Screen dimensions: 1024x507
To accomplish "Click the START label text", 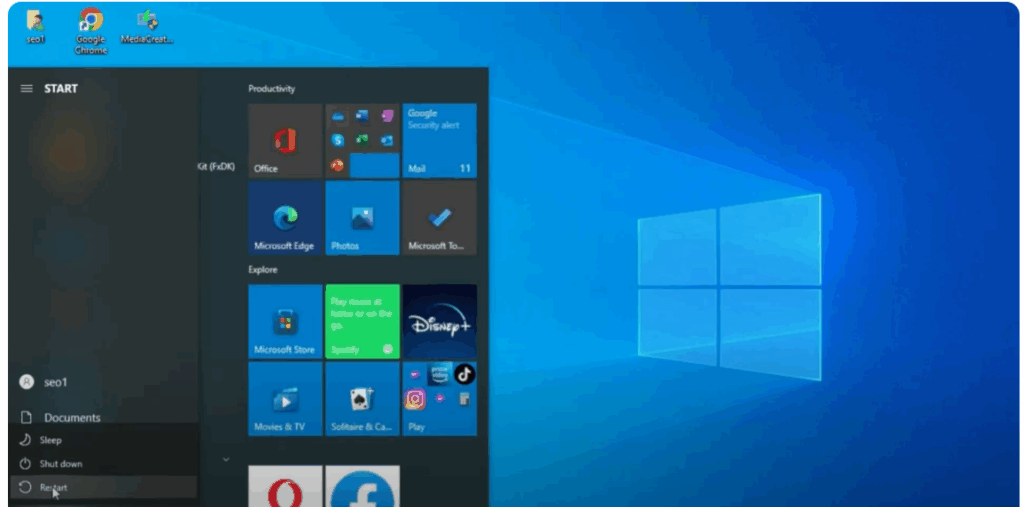I will coord(61,88).
